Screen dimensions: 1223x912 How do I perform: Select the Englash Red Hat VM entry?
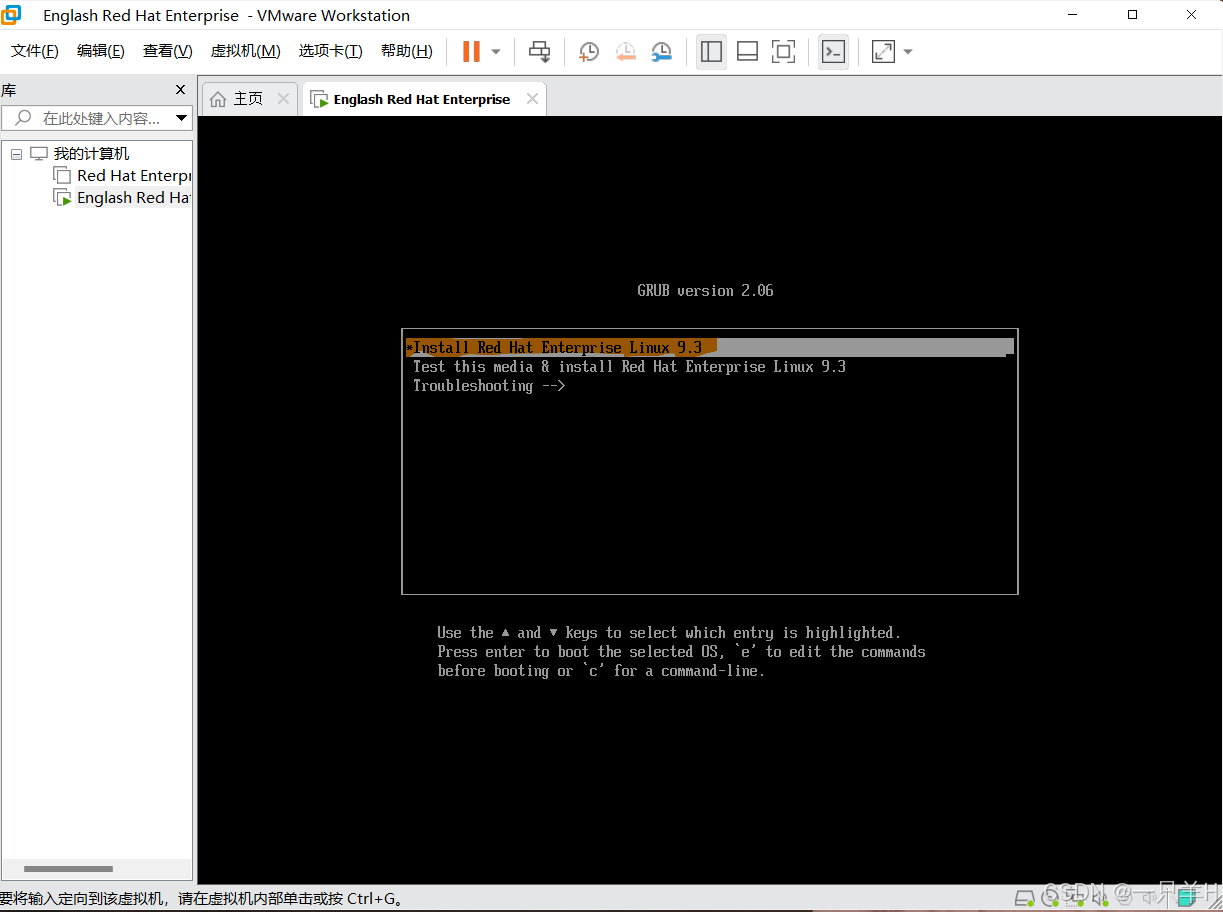tap(134, 198)
